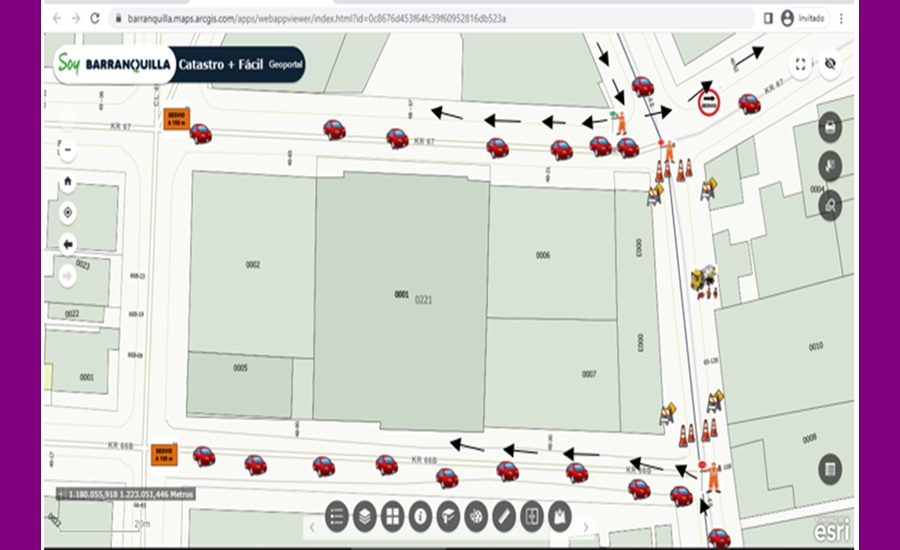Click the map Home extent button
This screenshot has height=550, width=900.
point(68,182)
